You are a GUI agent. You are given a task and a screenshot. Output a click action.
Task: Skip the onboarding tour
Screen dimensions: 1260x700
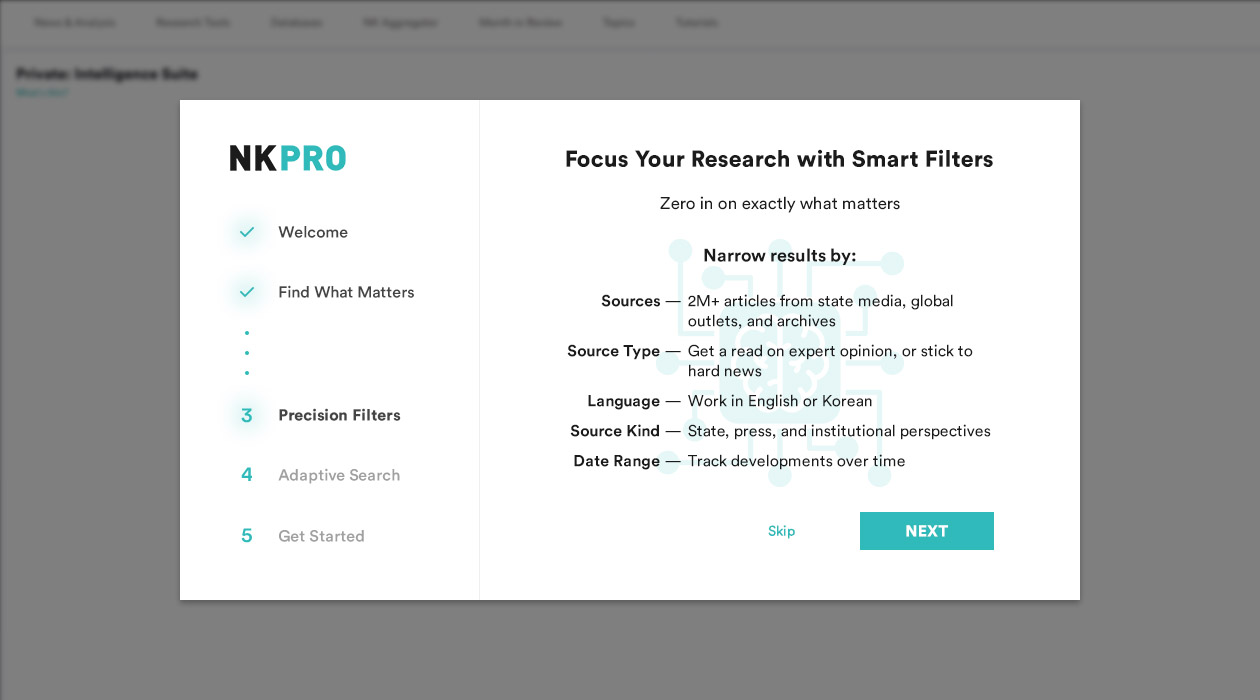click(x=781, y=531)
